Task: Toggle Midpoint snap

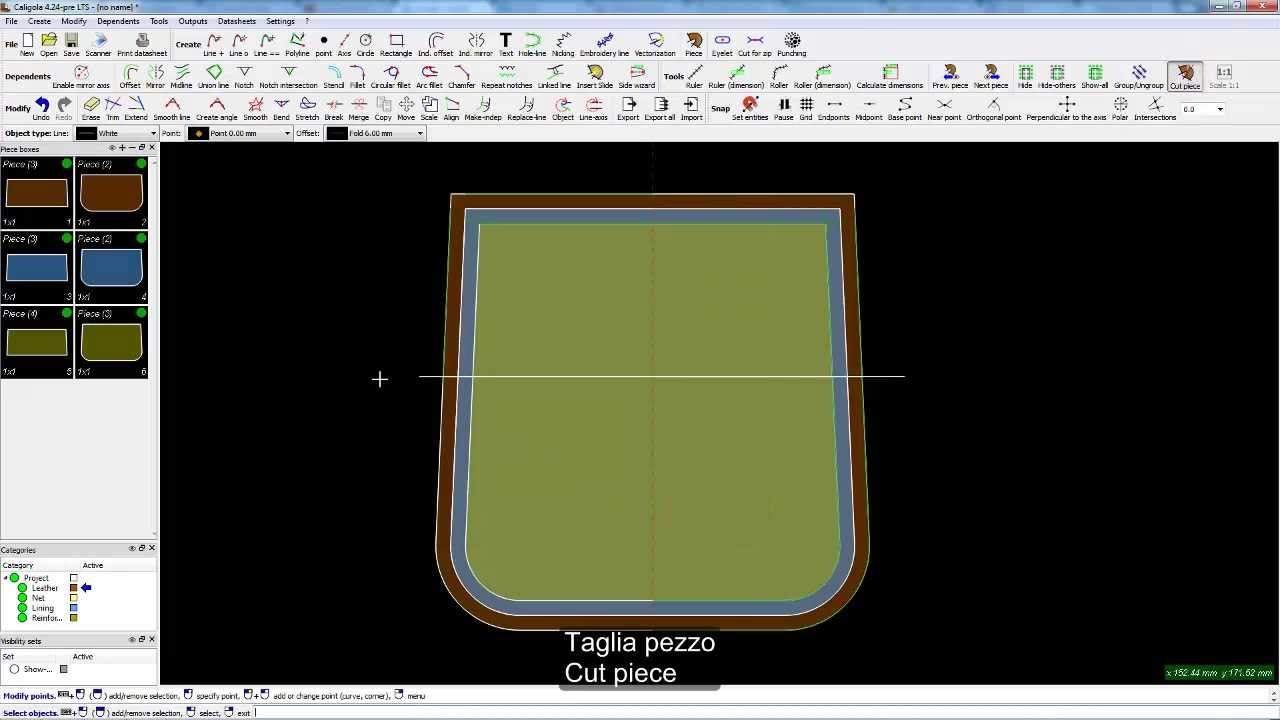Action: click(x=869, y=109)
